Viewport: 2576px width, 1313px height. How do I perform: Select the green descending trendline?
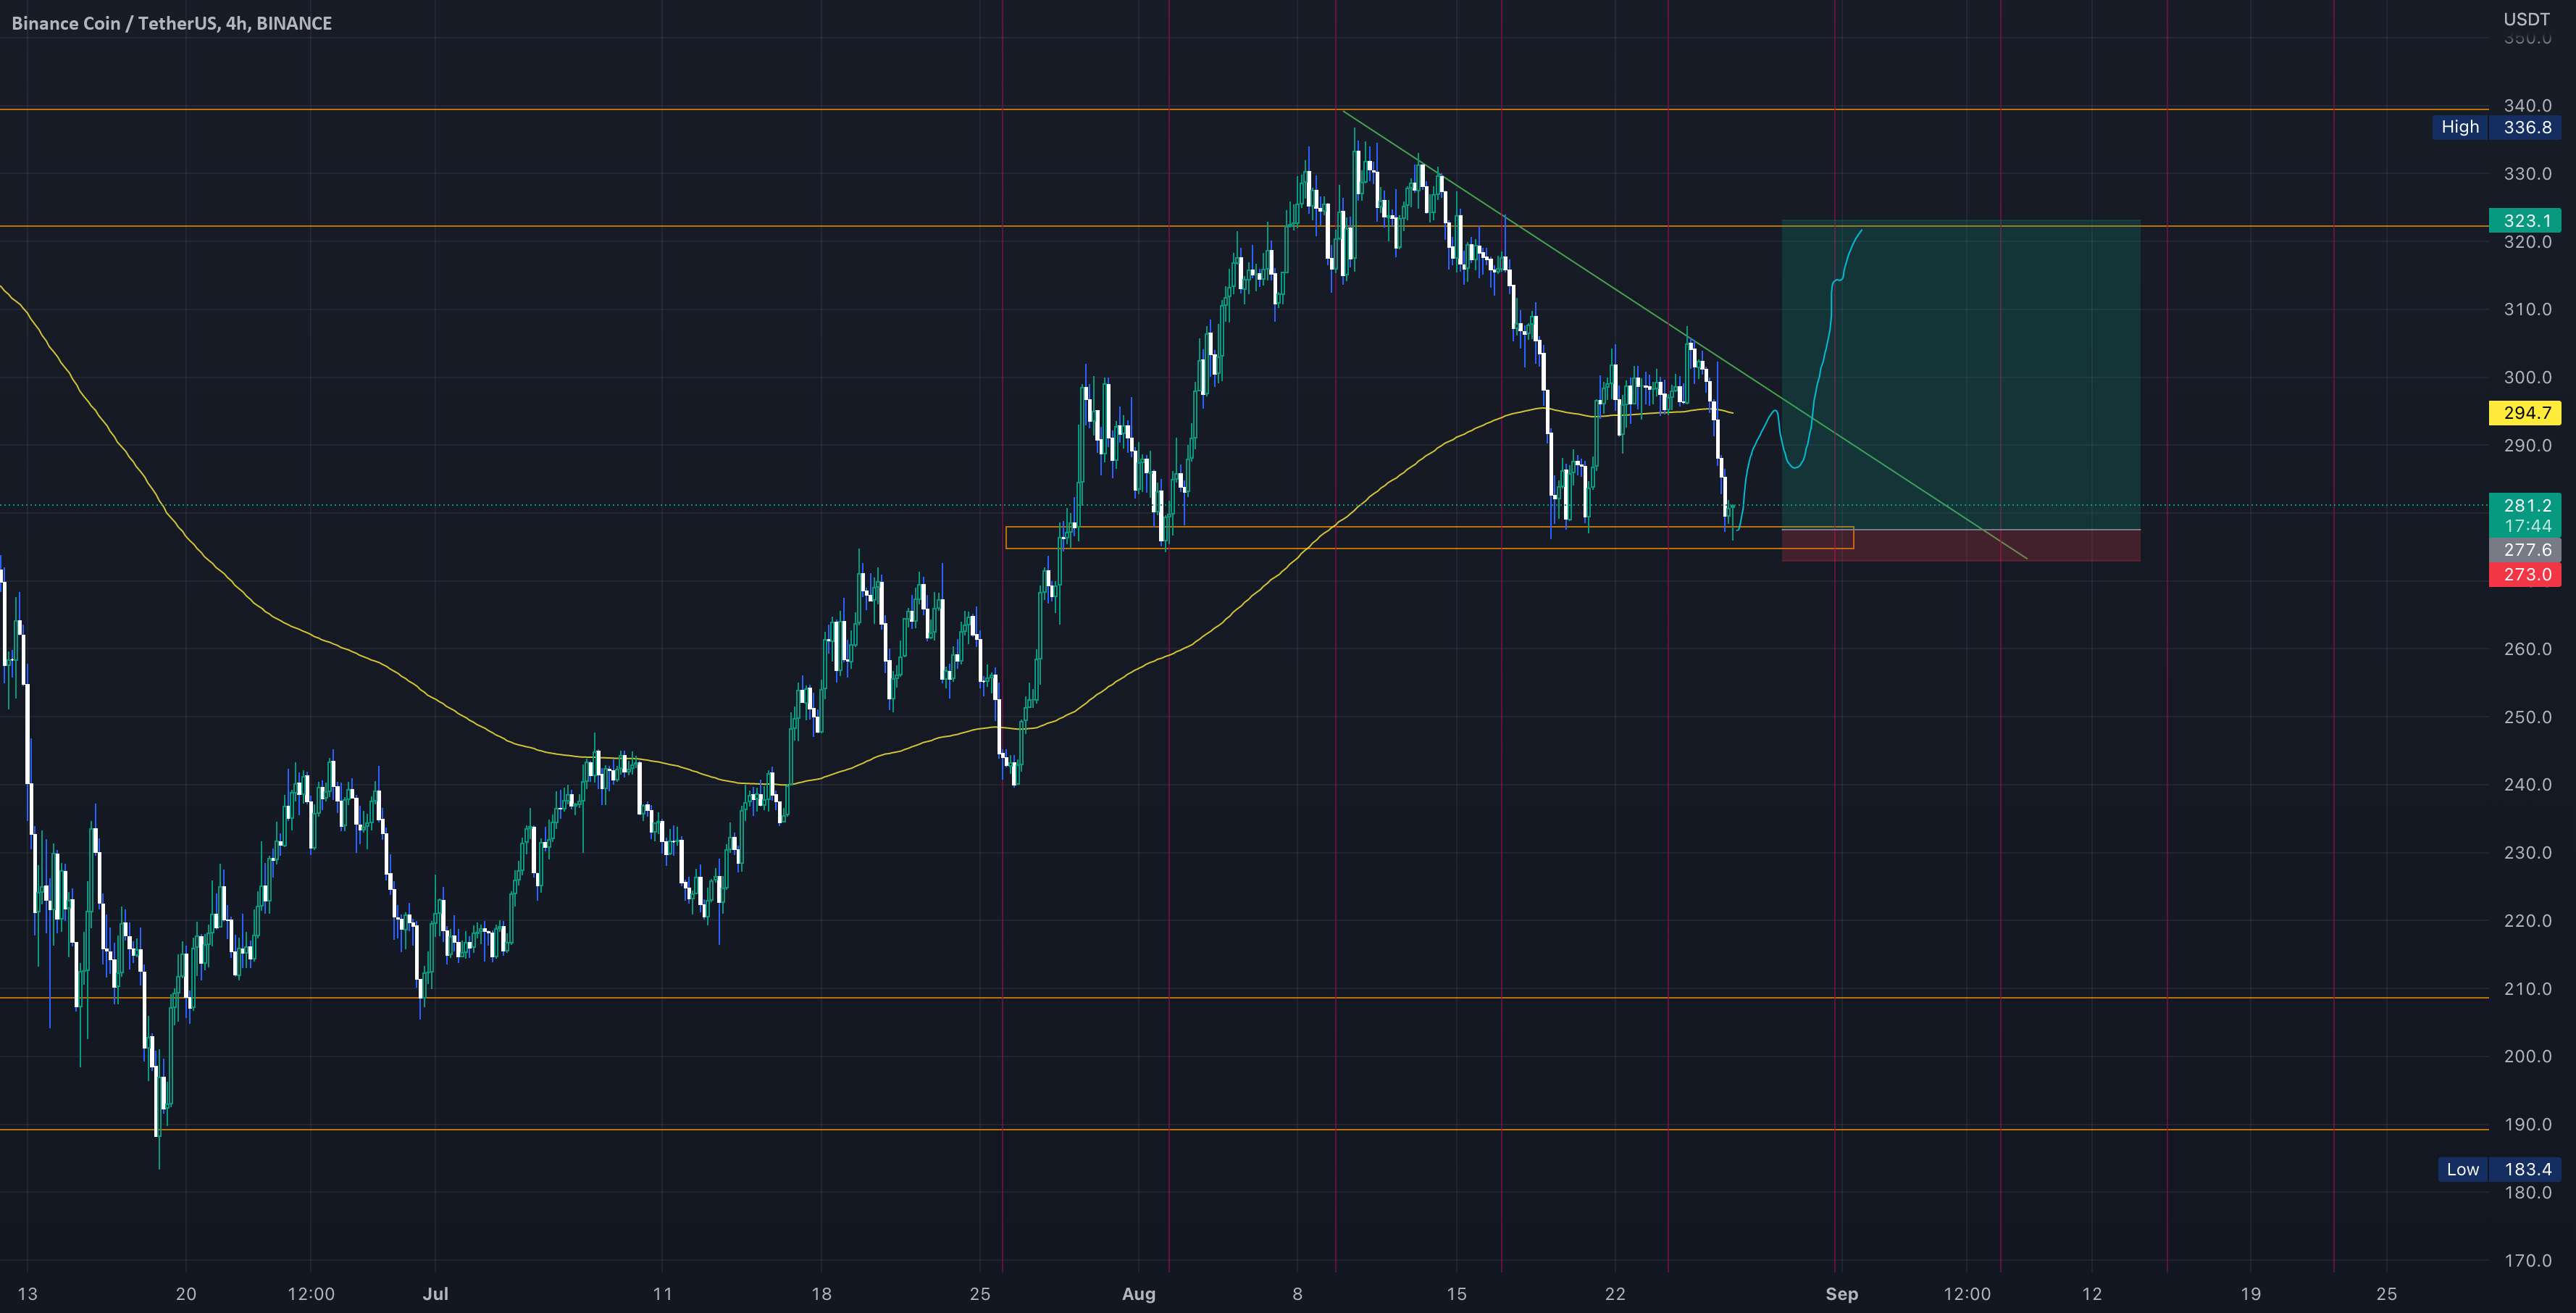click(1684, 334)
